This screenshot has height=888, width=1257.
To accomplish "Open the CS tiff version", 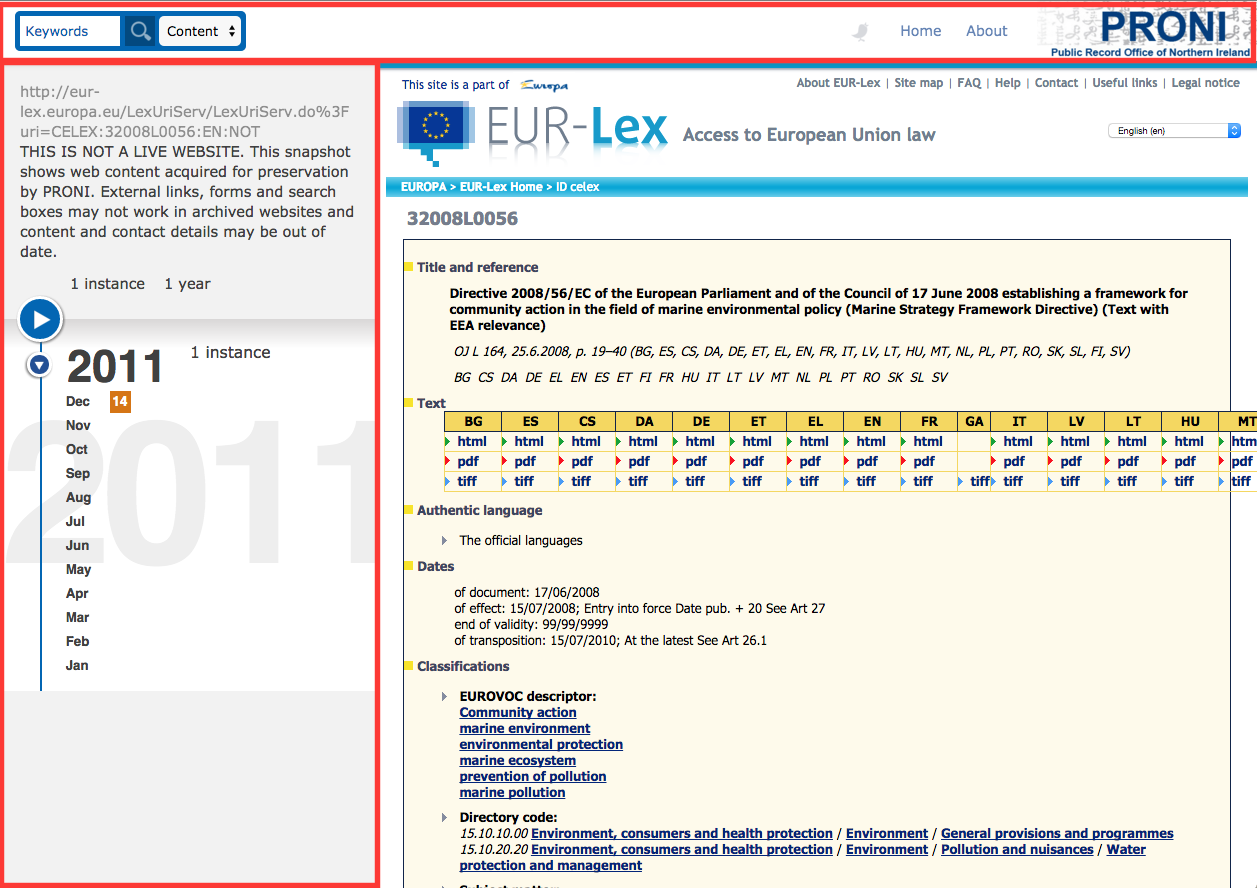I will 581,481.
